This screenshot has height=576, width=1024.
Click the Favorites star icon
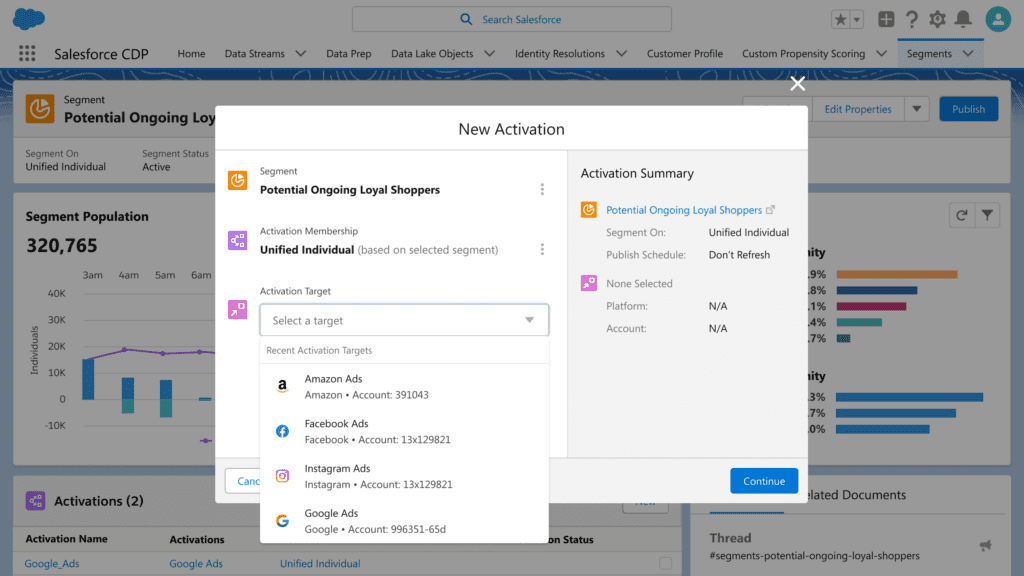[840, 20]
